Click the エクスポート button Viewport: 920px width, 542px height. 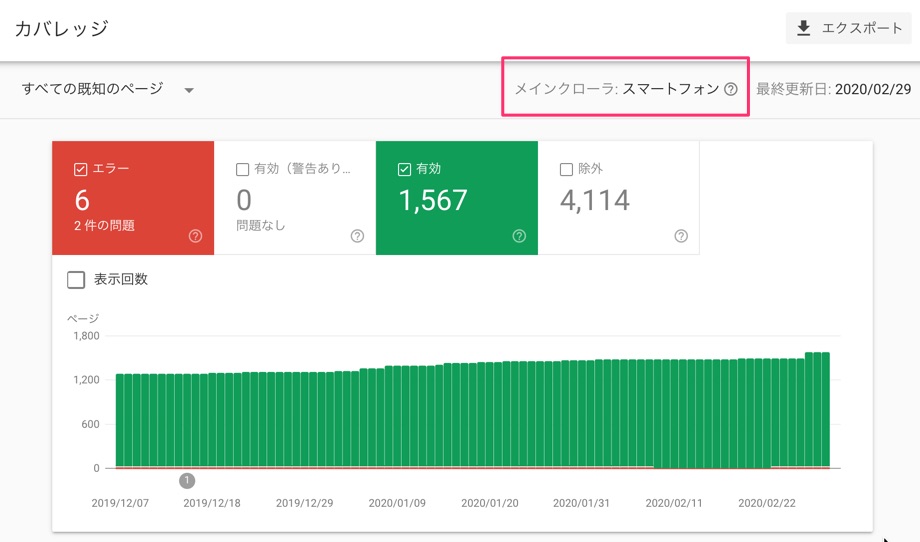coord(849,28)
